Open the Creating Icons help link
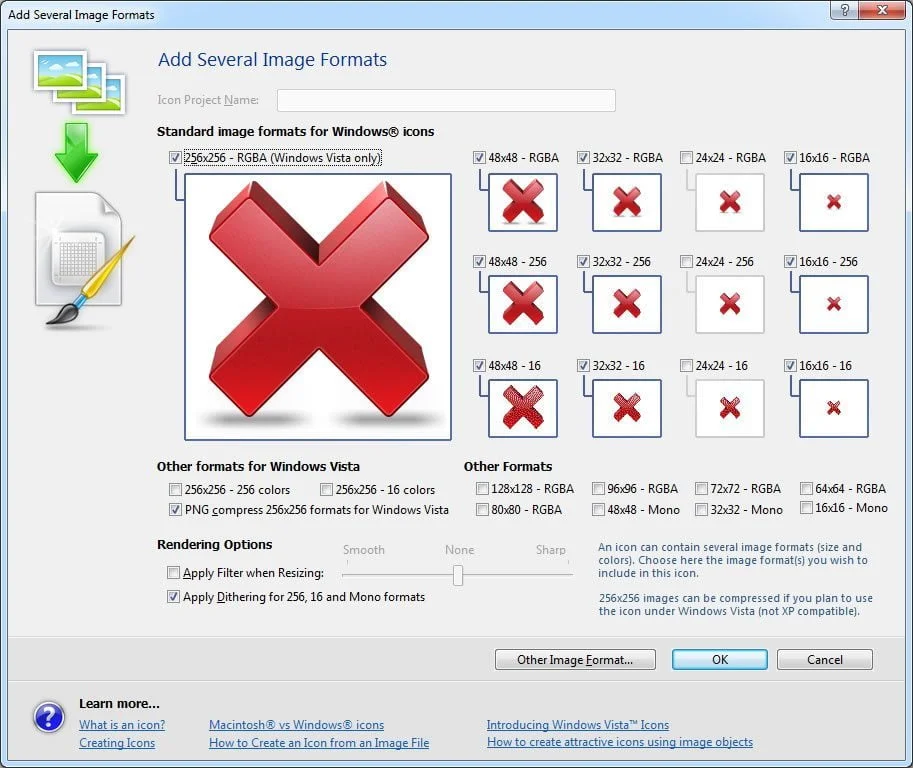This screenshot has width=913, height=768. (117, 743)
